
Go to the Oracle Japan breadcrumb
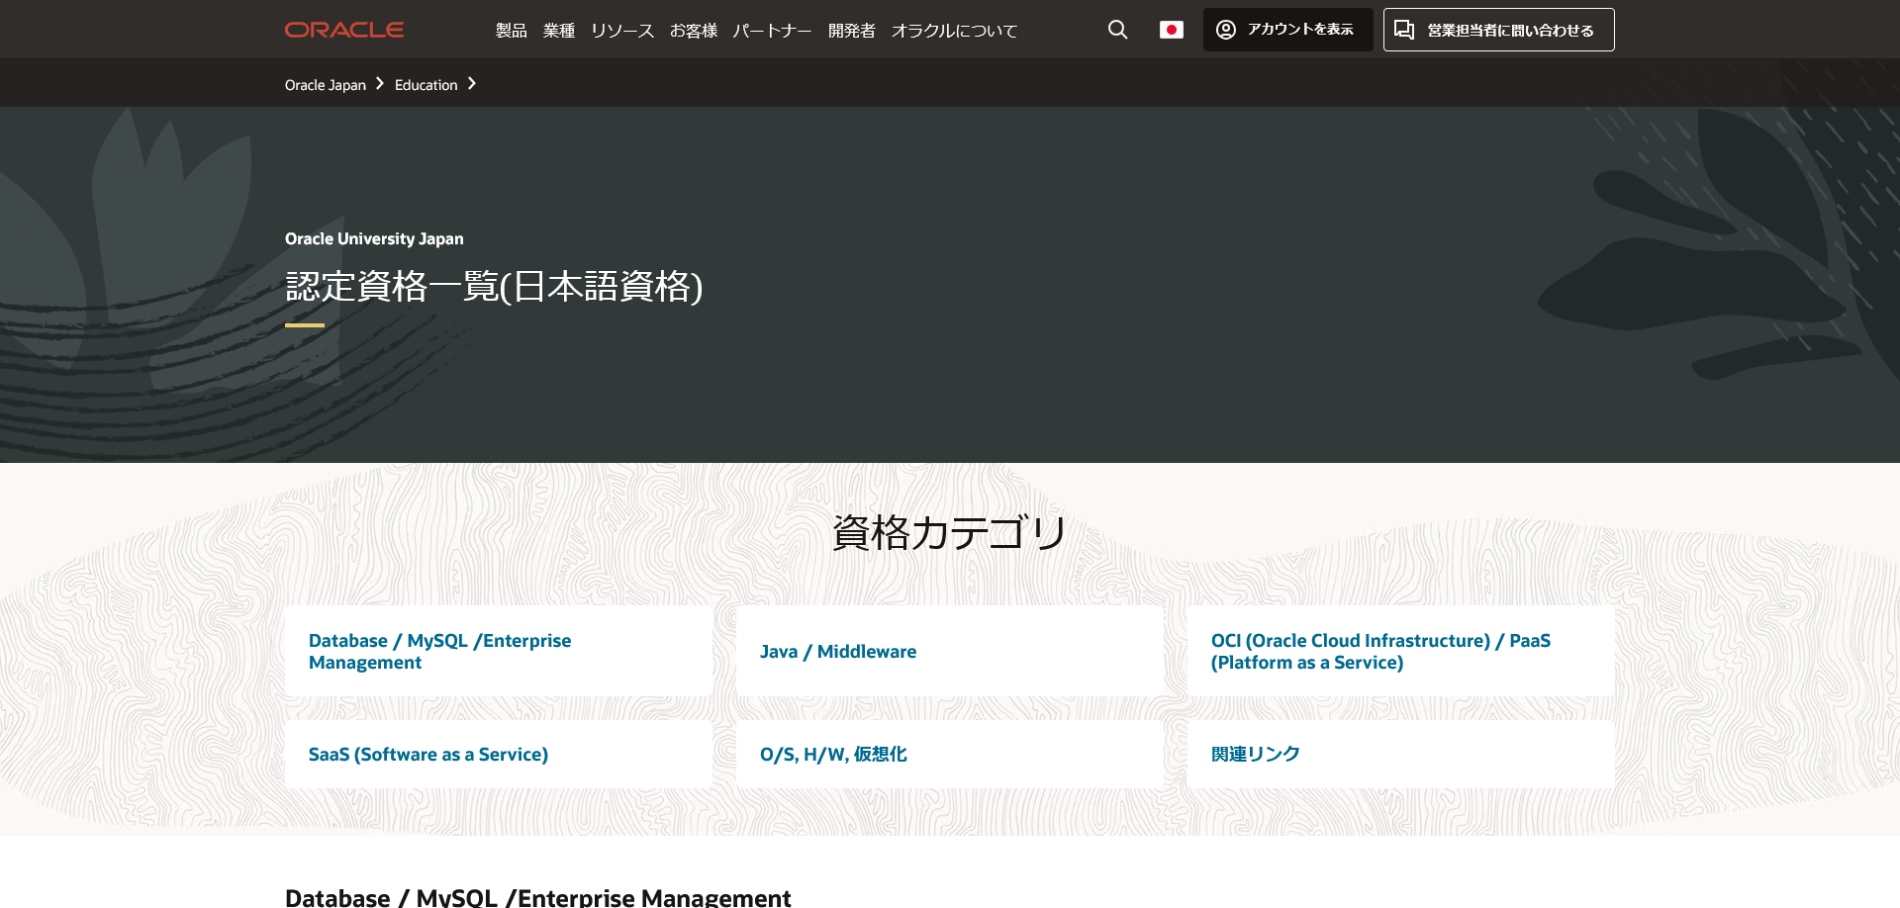tap(325, 85)
